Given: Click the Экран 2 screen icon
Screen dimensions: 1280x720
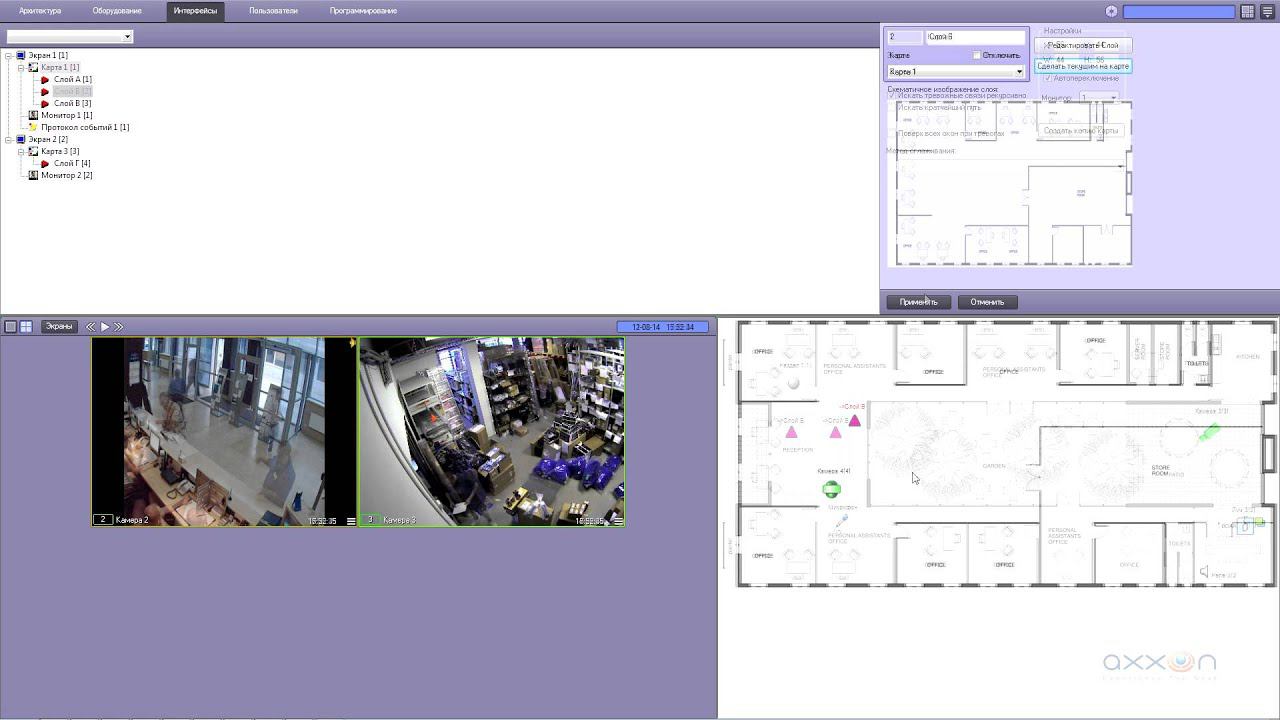Looking at the screenshot, I should point(21,139).
